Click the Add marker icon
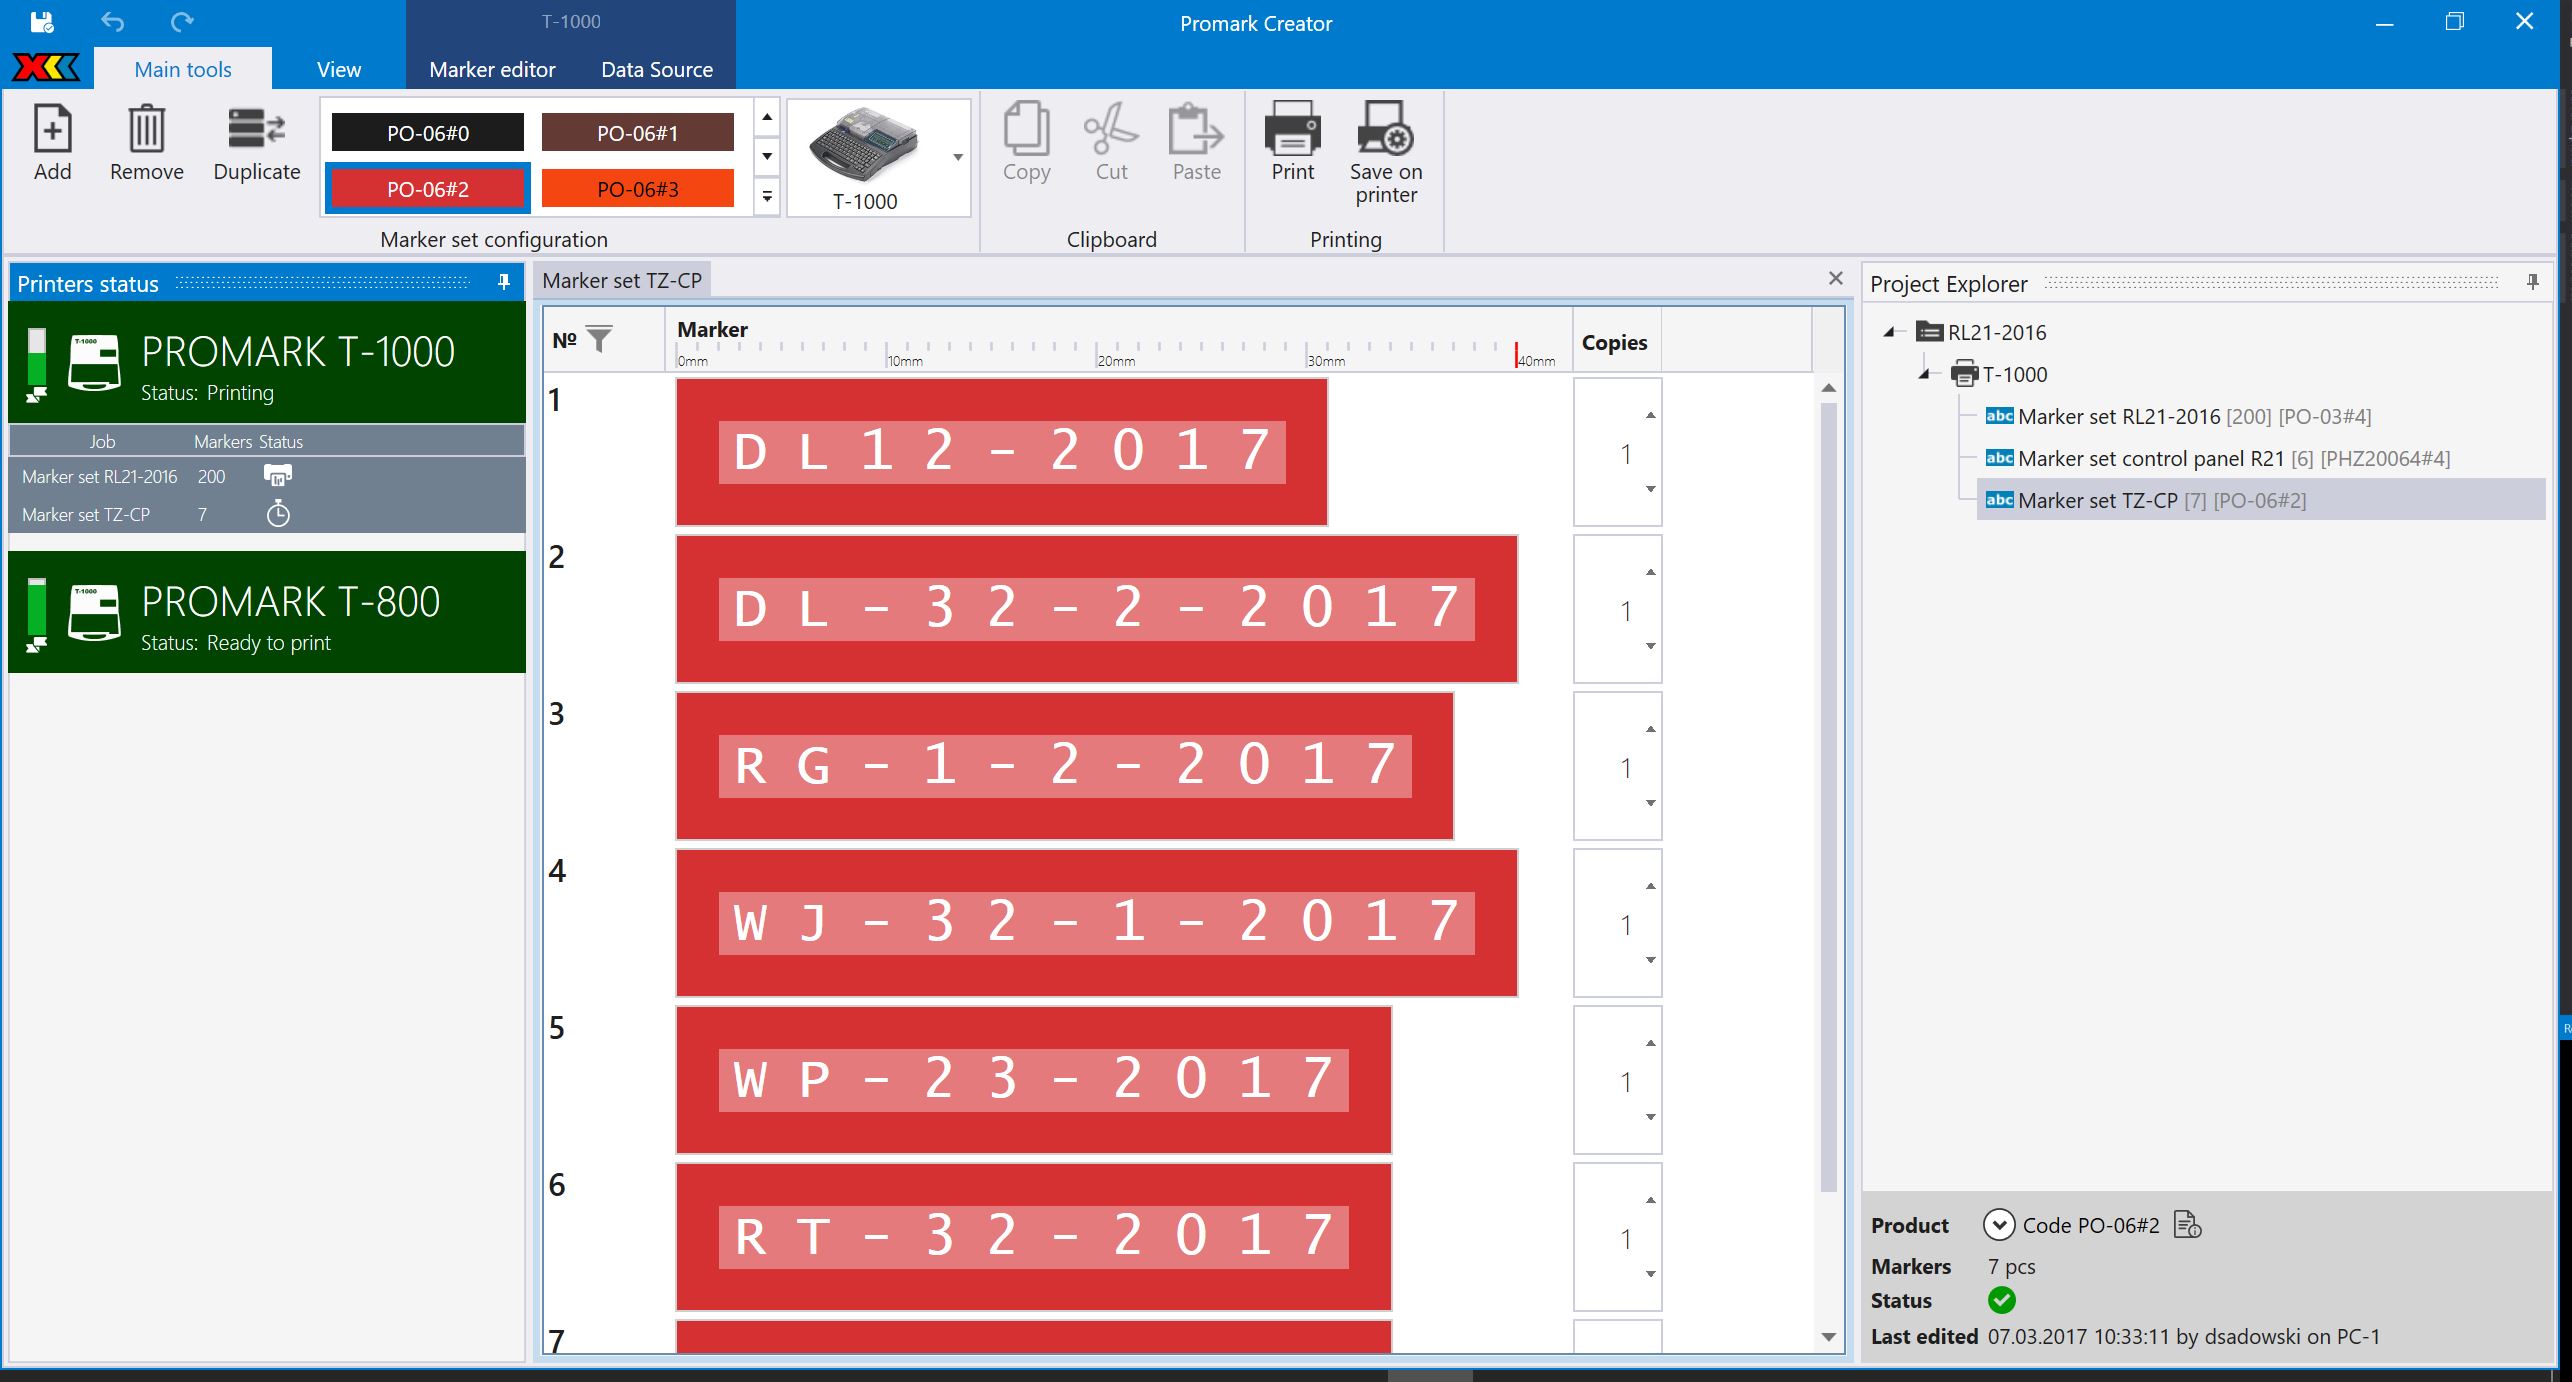Viewport: 2572px width, 1382px height. [52, 129]
